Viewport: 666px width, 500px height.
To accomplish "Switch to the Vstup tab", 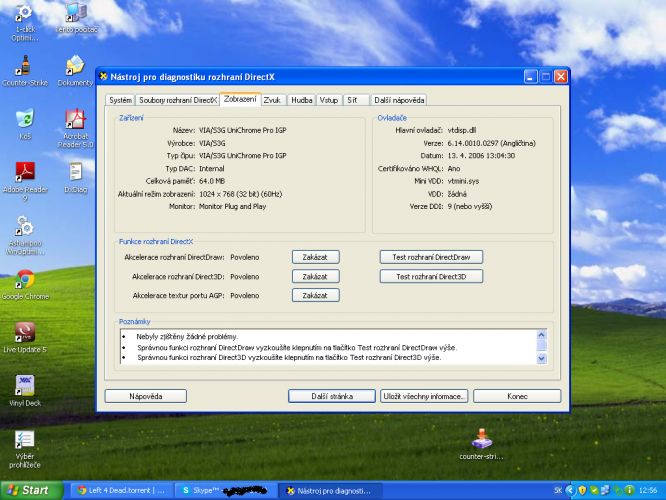I will (329, 100).
